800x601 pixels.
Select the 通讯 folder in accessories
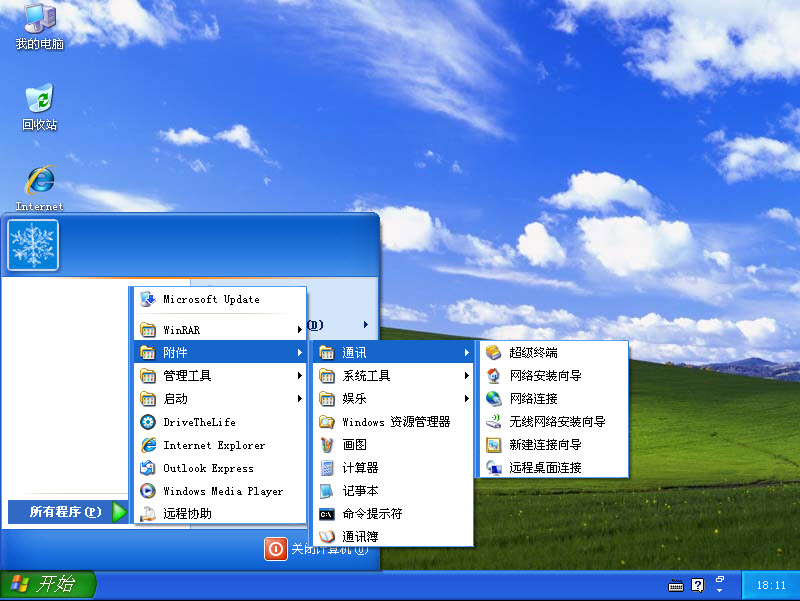(x=393, y=352)
